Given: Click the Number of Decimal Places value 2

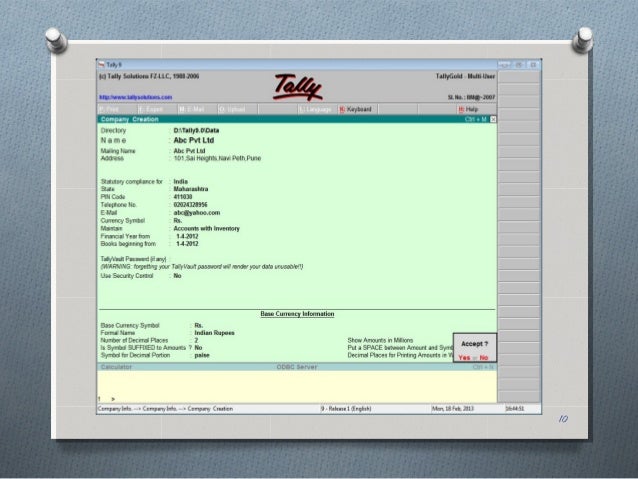Looking at the screenshot, I should (196, 341).
